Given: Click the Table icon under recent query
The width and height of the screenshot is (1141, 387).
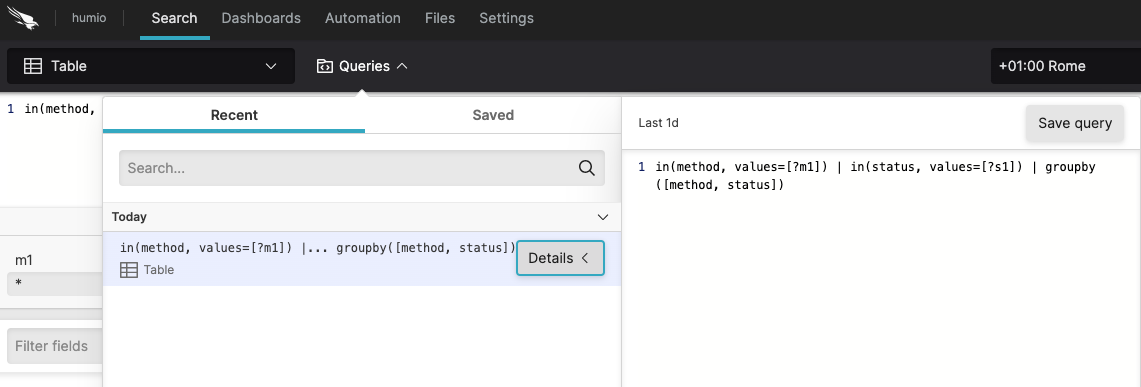Looking at the screenshot, I should [x=129, y=270].
